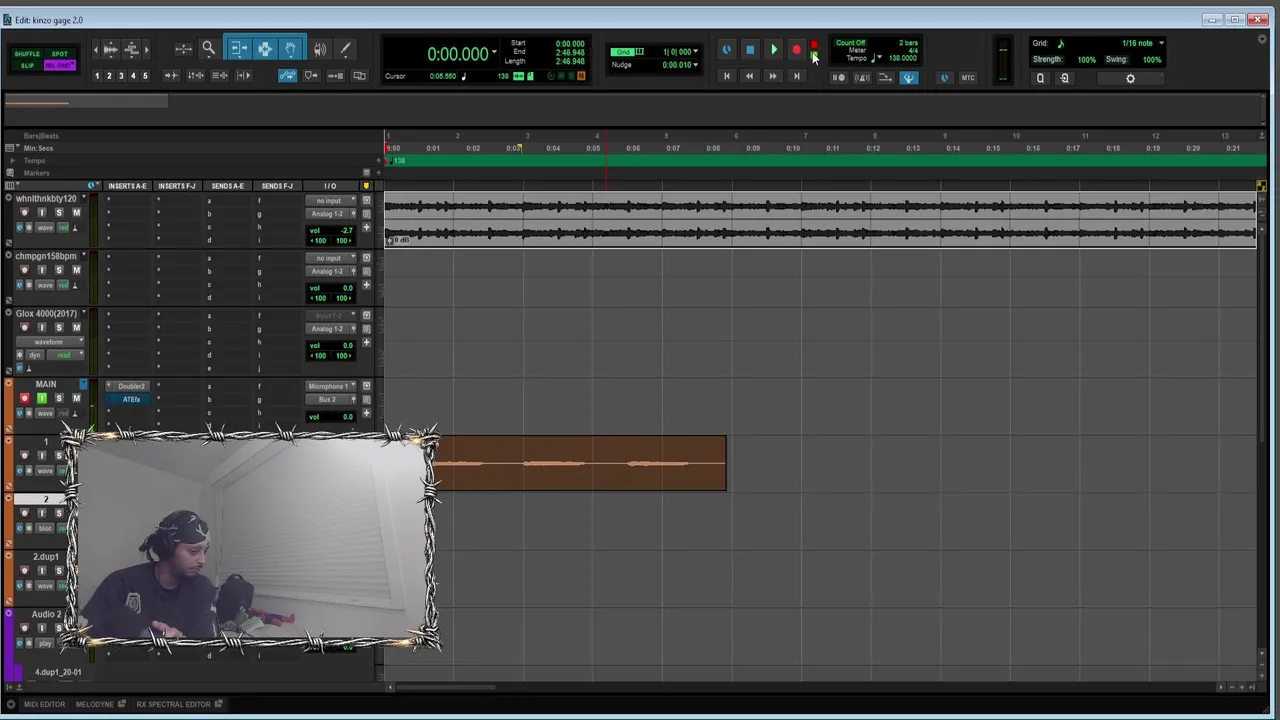Select Rel Grid edit mode
The image size is (1280, 720).
59,65
